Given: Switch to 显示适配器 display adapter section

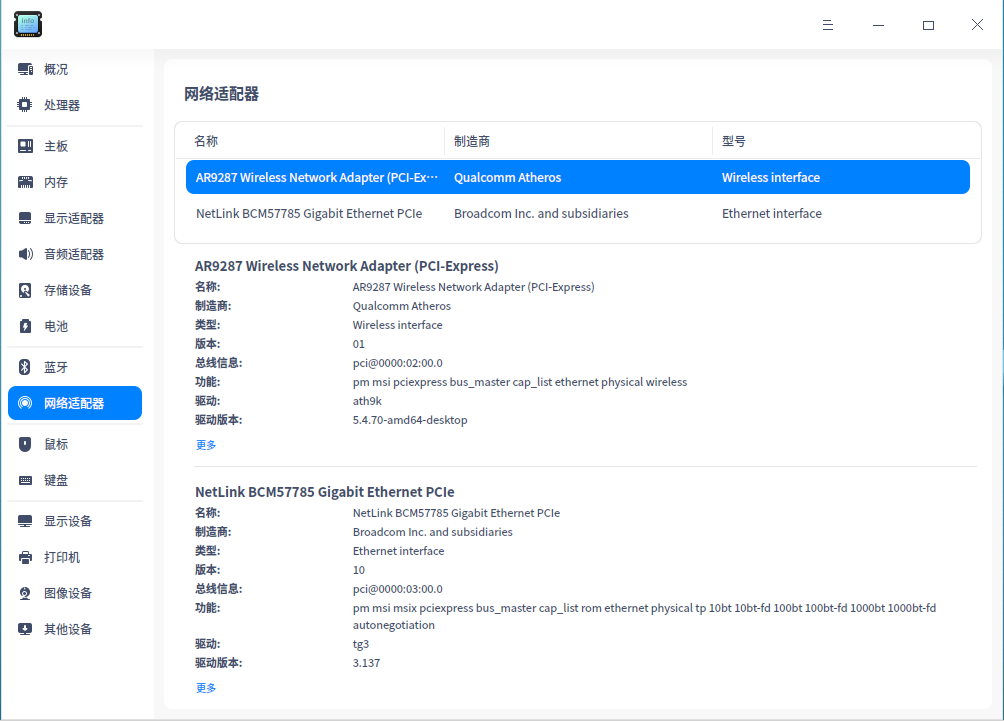Looking at the screenshot, I should click(75, 218).
